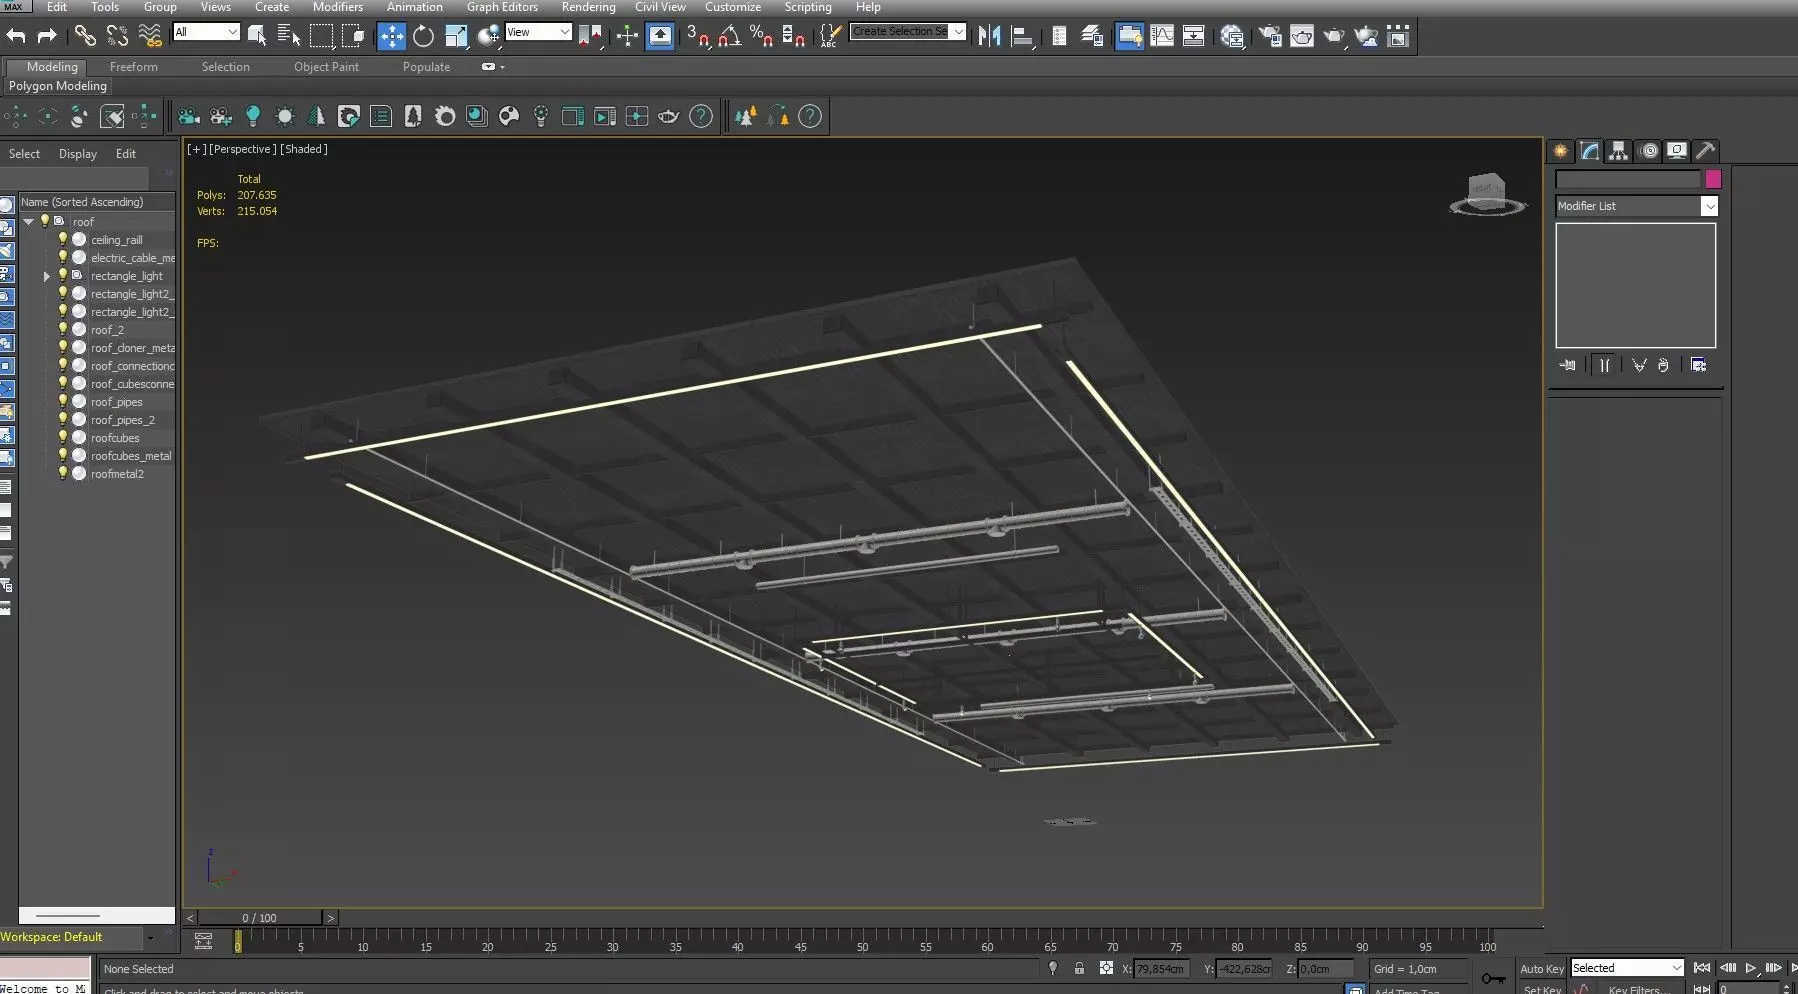Activate the Select and Rotate tool
Image resolution: width=1798 pixels, height=994 pixels.
tap(424, 36)
